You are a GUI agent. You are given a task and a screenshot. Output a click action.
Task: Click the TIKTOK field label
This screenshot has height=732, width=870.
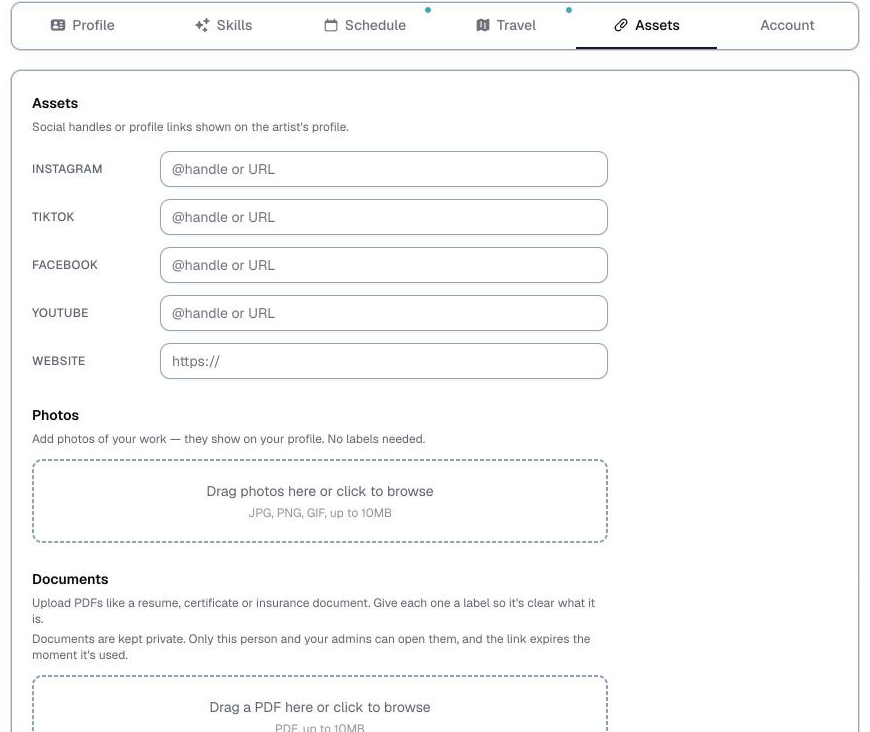[x=53, y=217]
